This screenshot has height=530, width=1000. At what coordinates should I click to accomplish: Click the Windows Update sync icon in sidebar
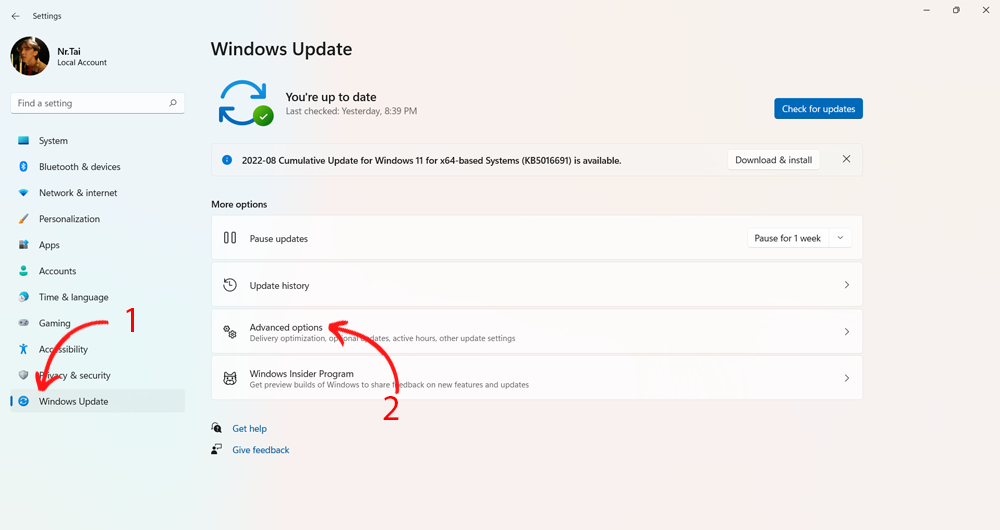(24, 401)
